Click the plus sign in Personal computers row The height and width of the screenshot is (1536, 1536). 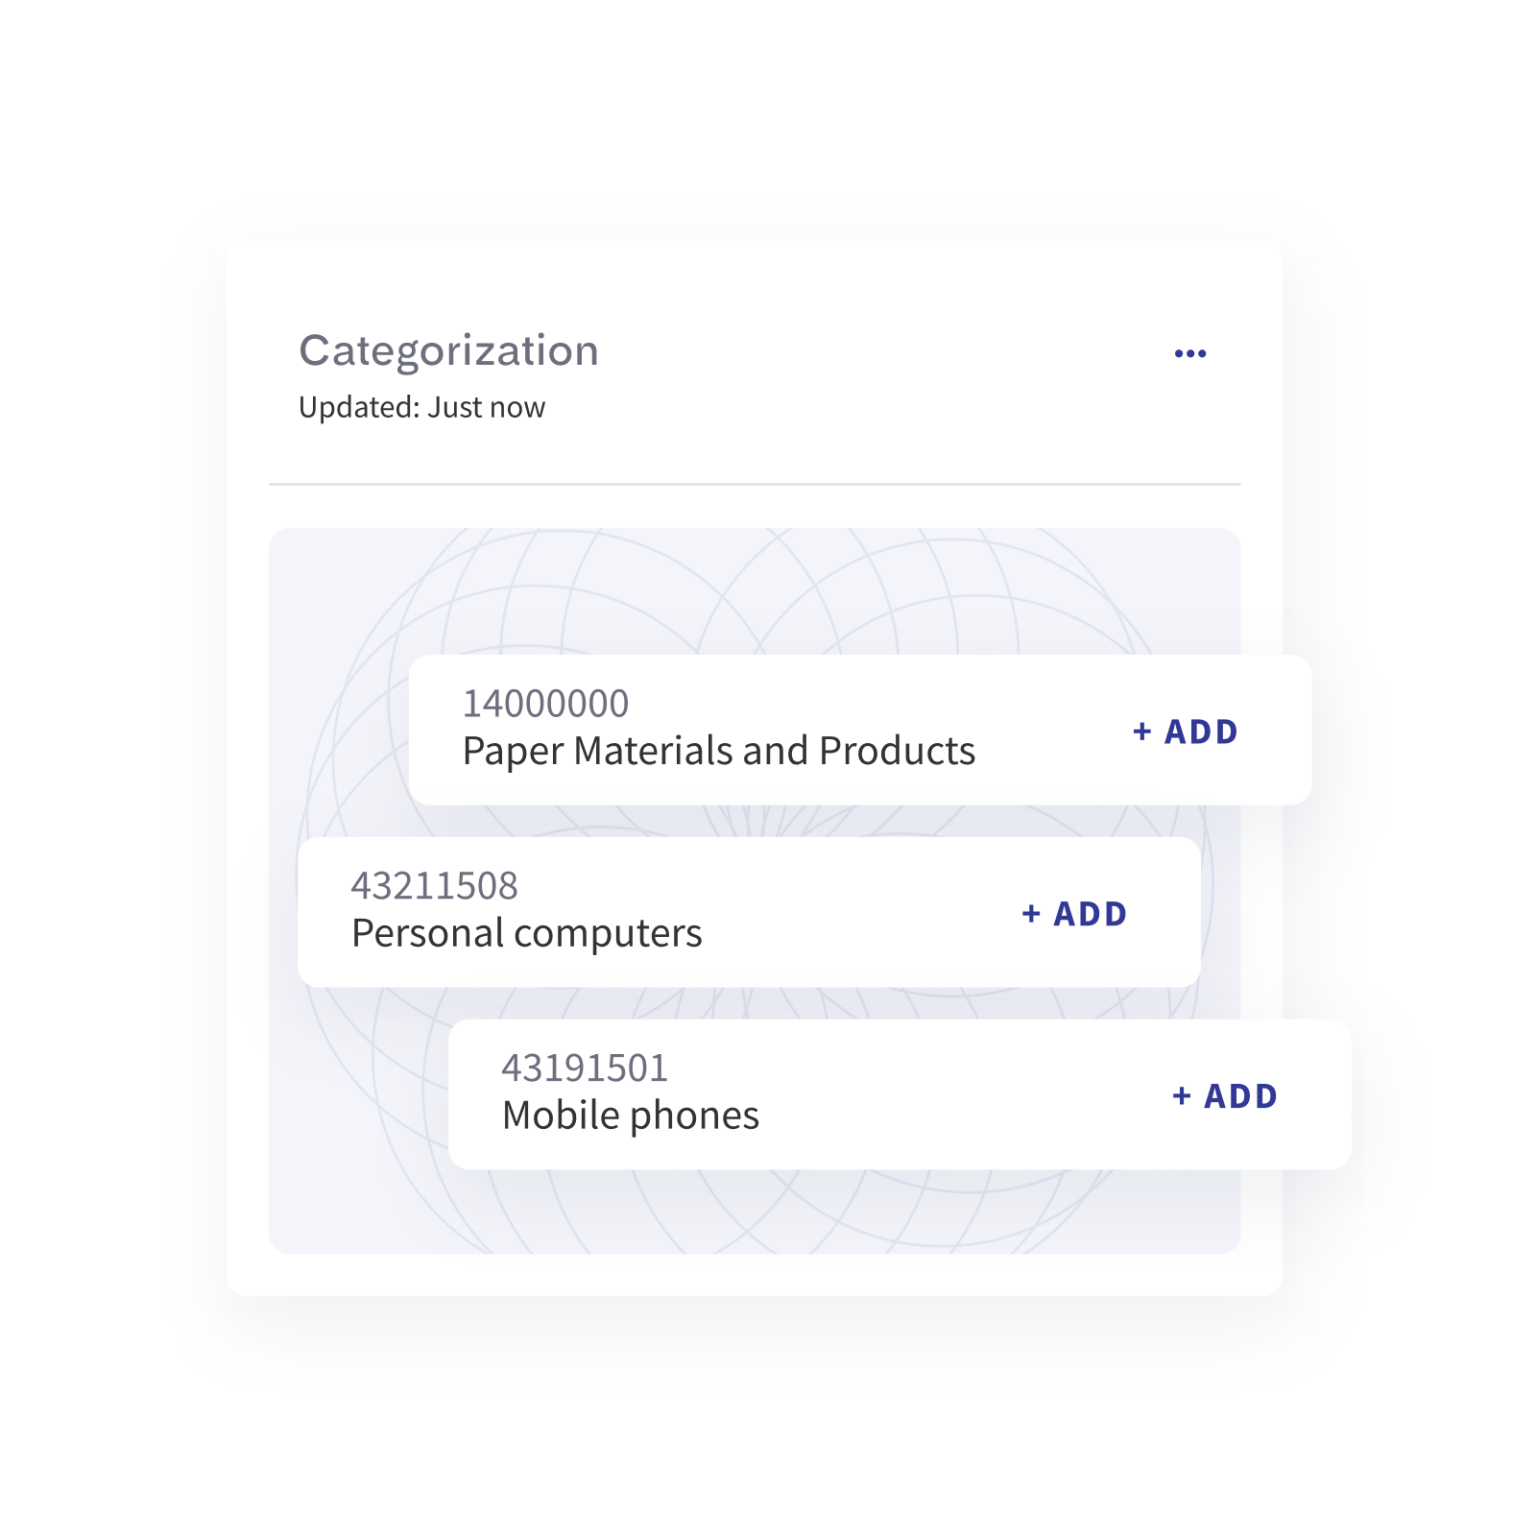[1031, 914]
